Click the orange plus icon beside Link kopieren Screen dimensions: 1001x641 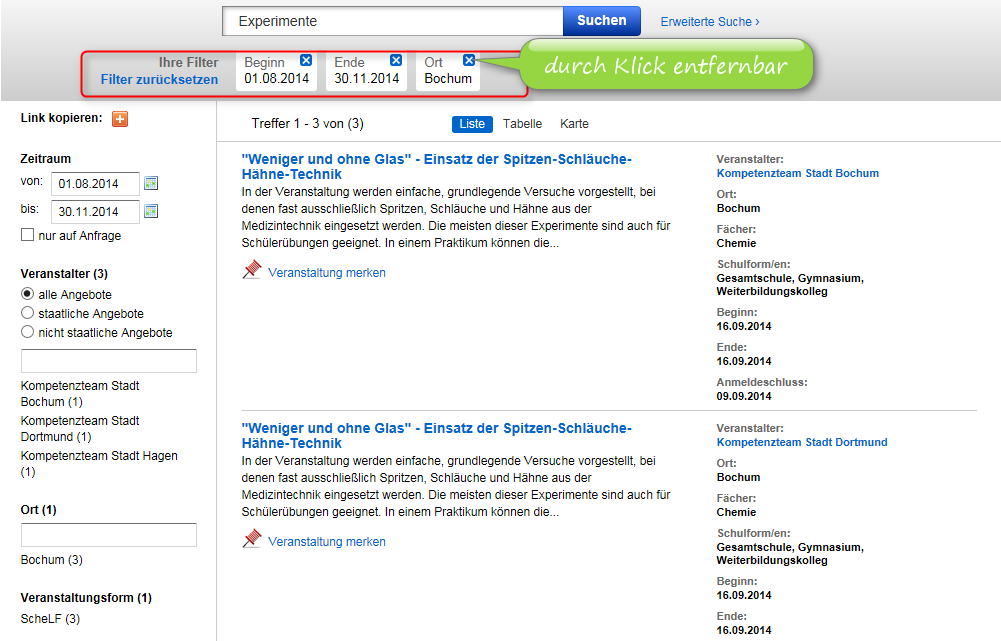[120, 119]
